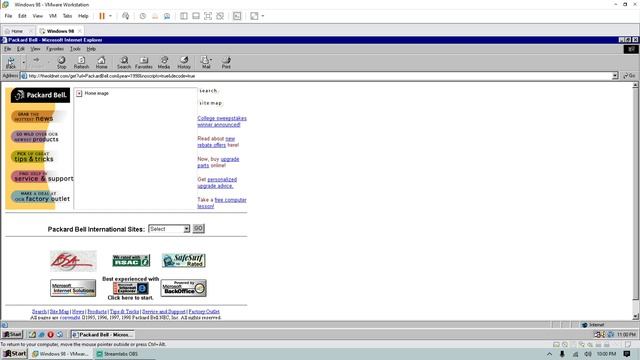Click the Microsoft BackOffice badge
The width and height of the screenshot is (640, 360).
click(x=184, y=288)
